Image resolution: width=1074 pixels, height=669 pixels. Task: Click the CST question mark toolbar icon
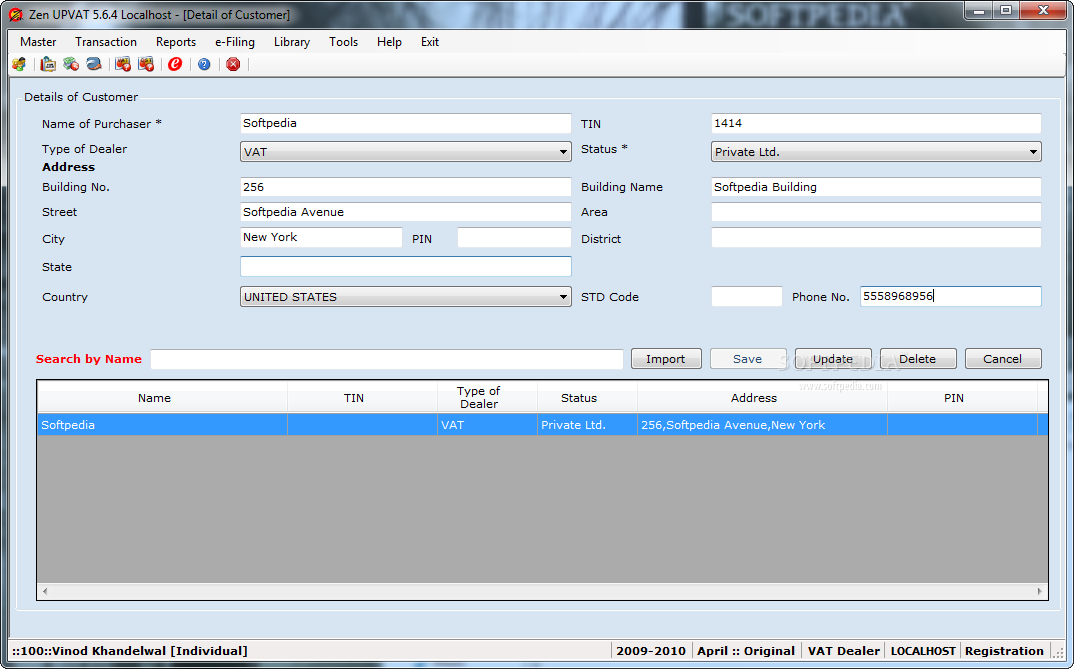[x=146, y=64]
